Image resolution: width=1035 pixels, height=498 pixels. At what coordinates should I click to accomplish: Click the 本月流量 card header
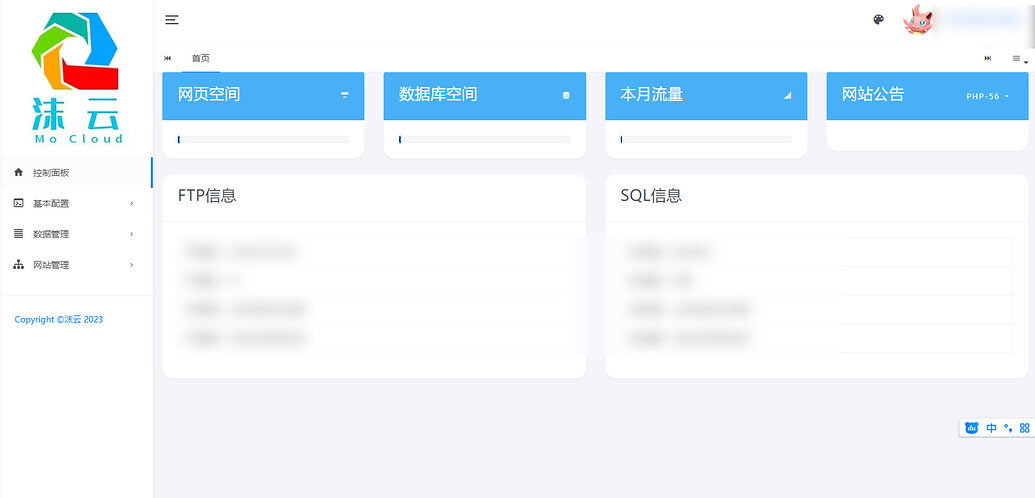coord(706,96)
